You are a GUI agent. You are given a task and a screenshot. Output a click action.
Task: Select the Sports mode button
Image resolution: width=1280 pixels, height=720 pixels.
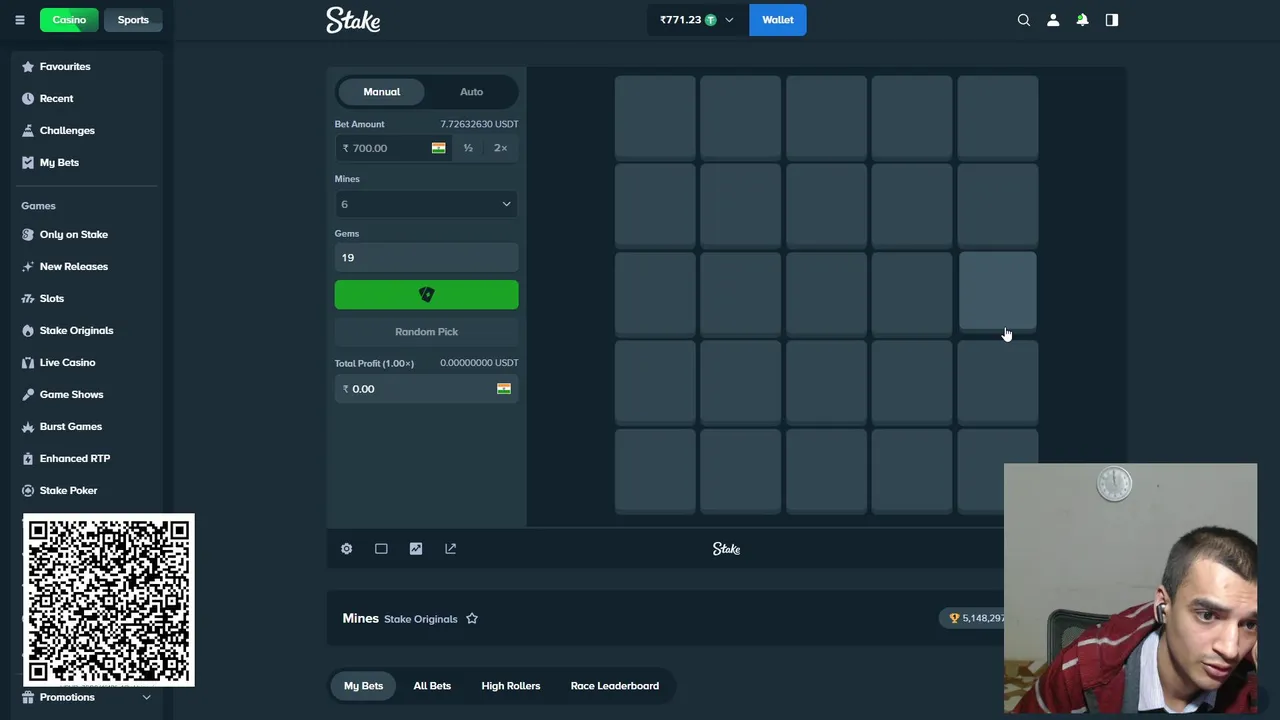click(x=133, y=20)
